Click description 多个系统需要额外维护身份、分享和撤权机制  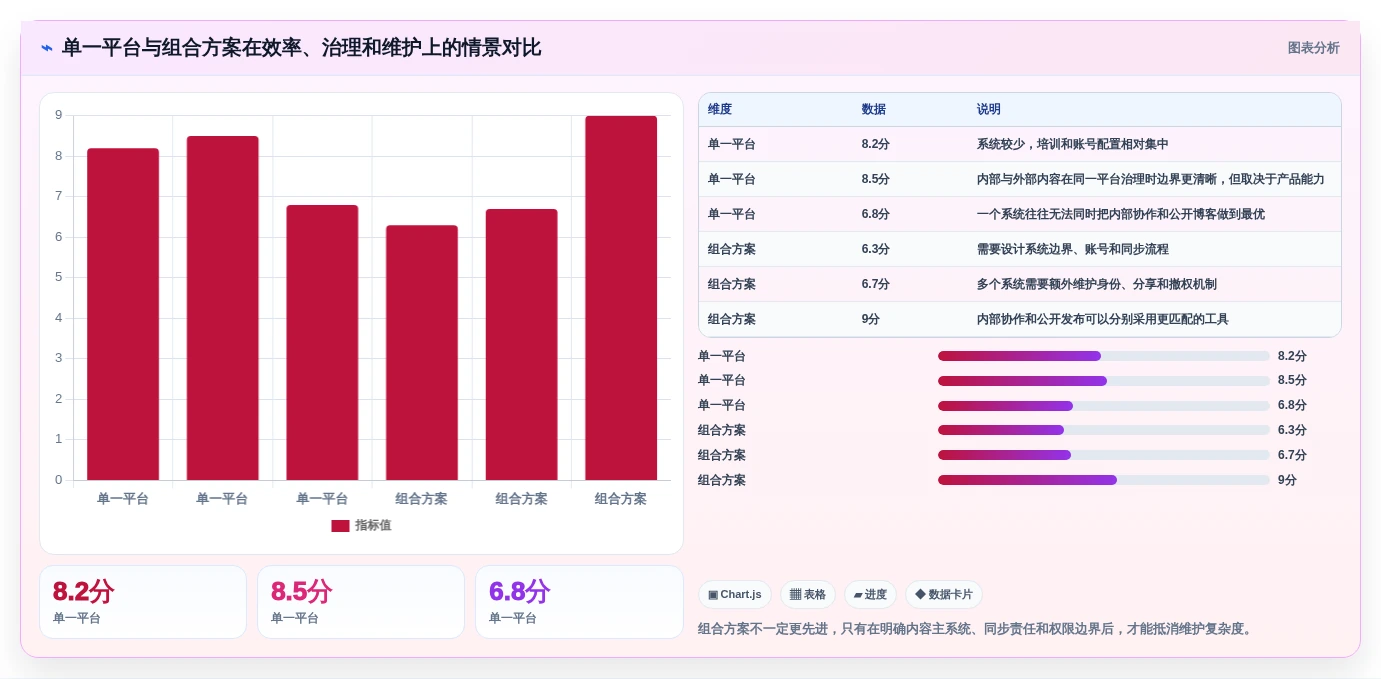1097,285
